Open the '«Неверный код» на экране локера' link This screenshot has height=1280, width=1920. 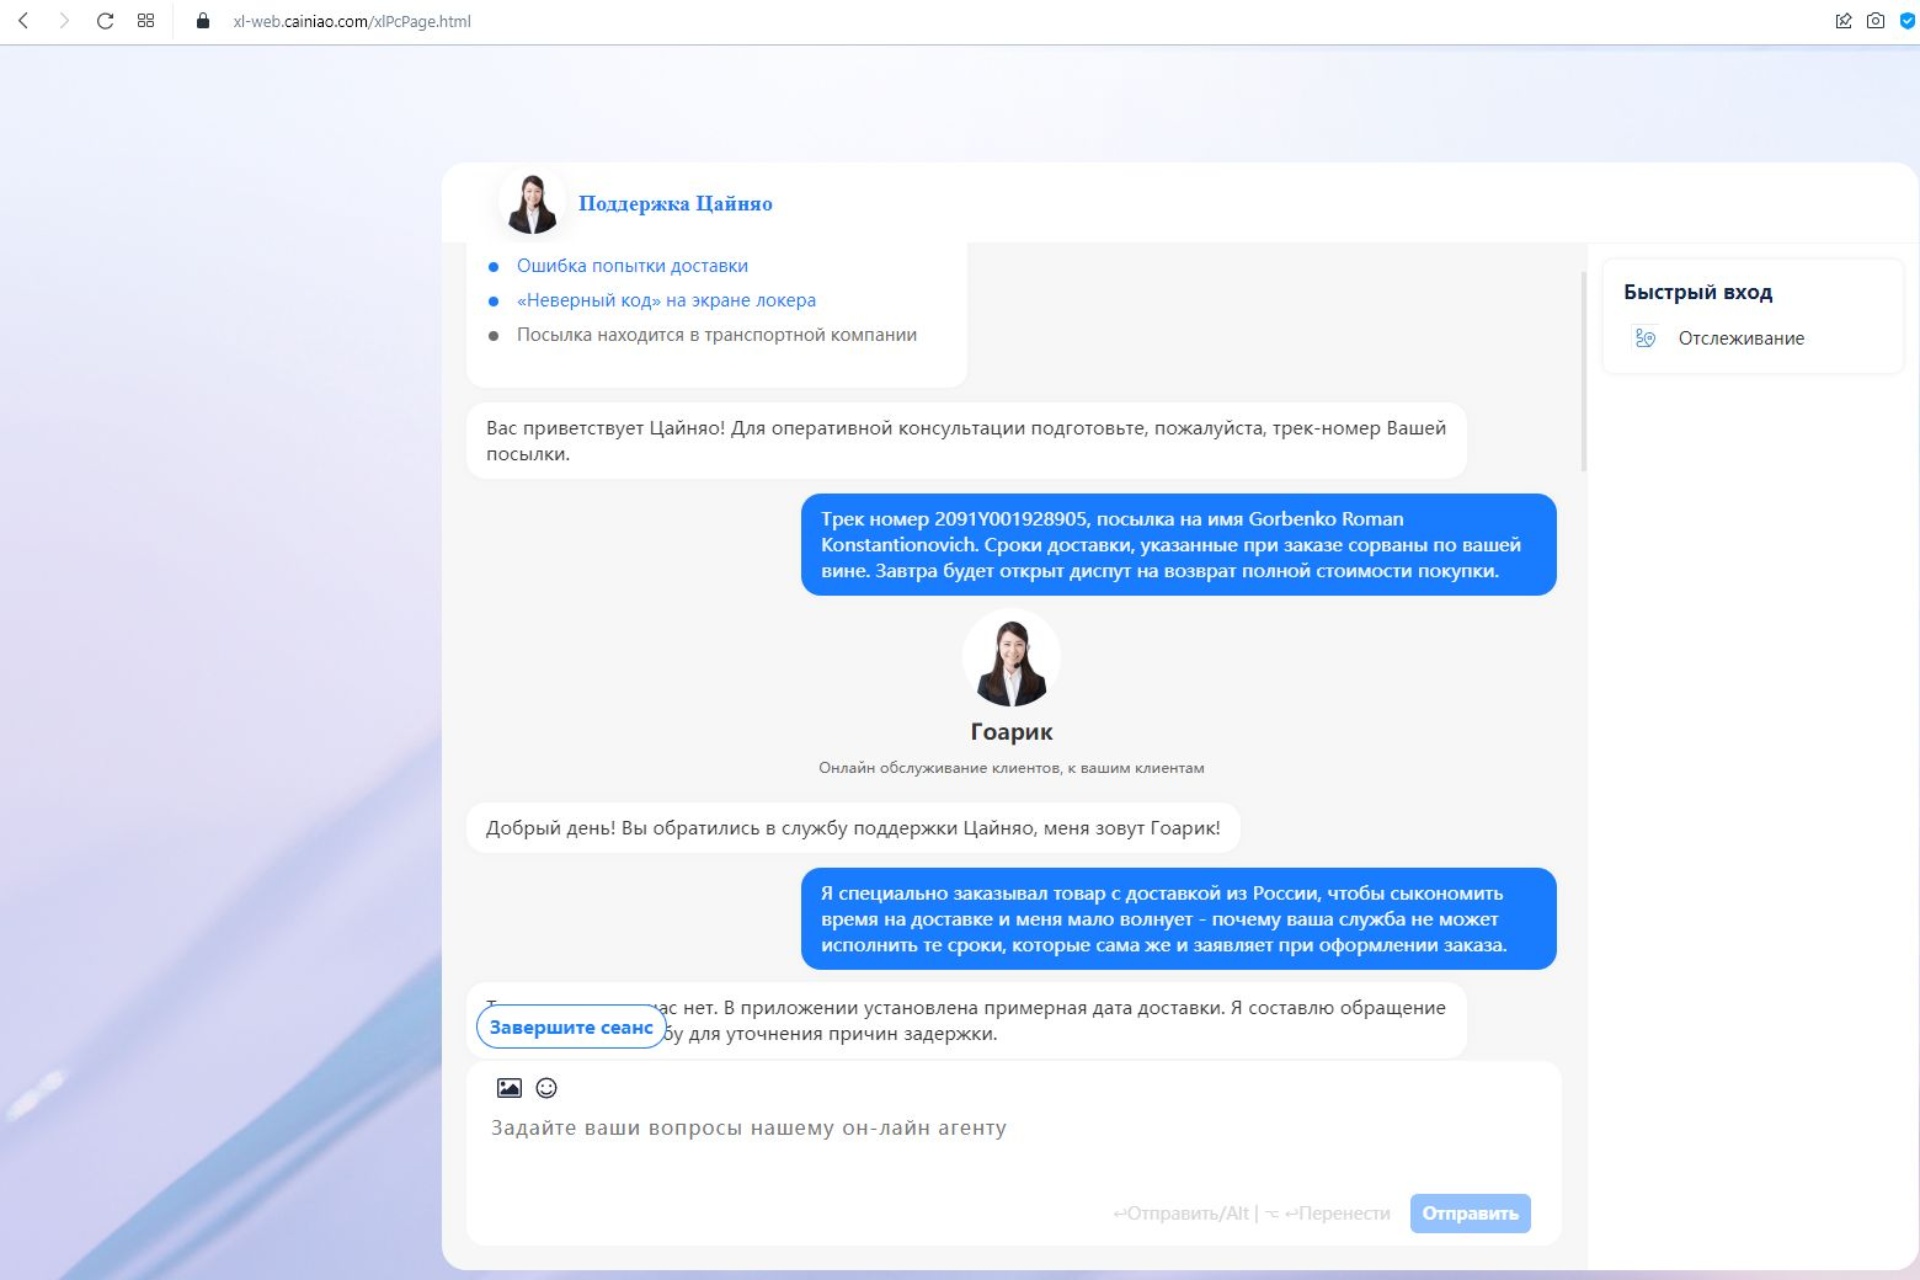click(666, 300)
